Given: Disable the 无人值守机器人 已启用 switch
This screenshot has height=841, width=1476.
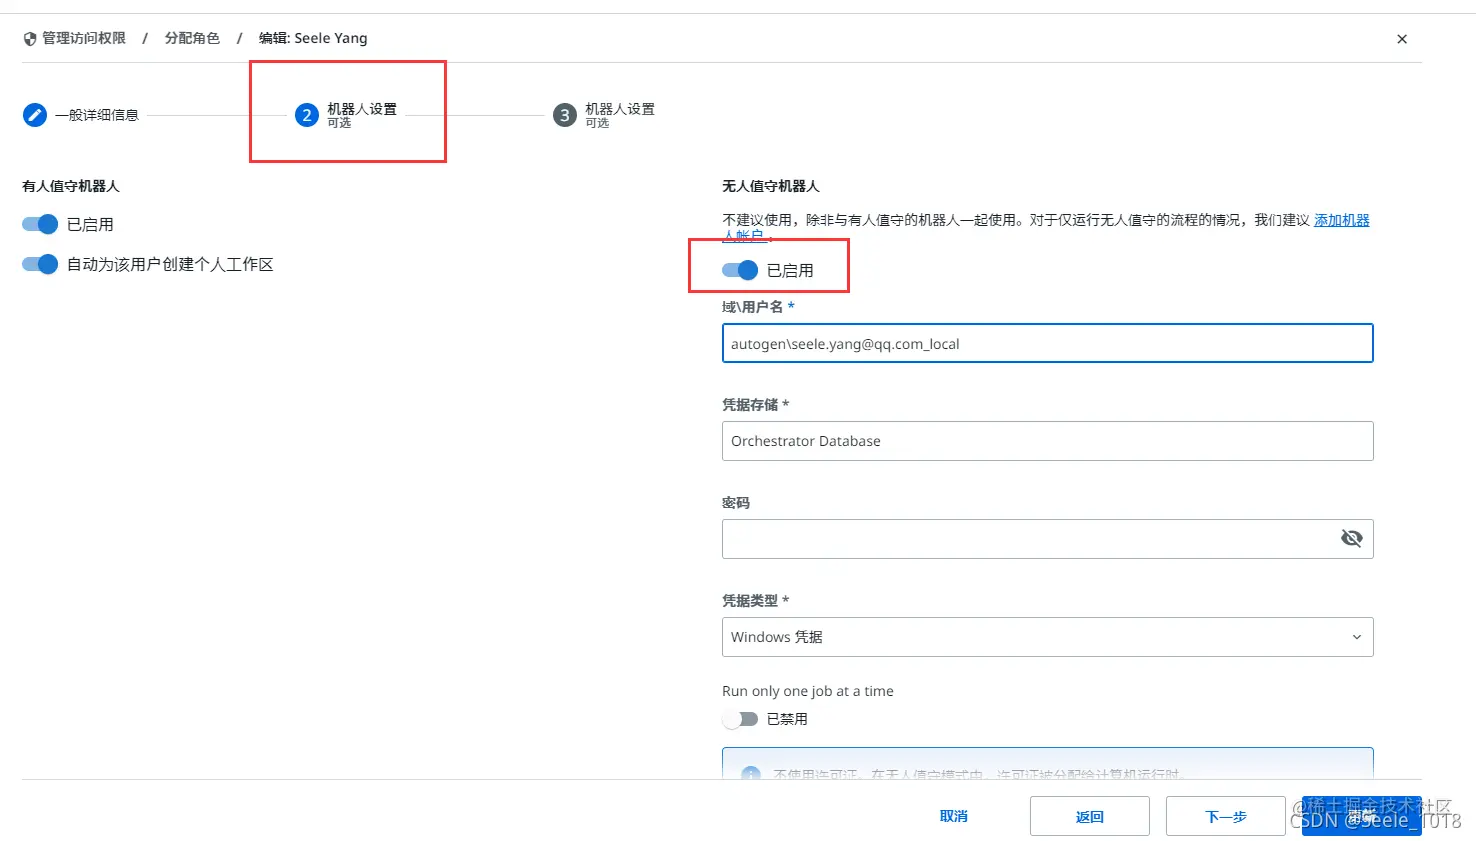Looking at the screenshot, I should coord(740,269).
